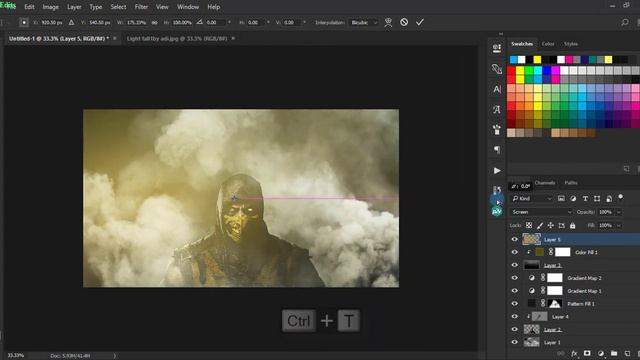Hide Layer 5 with its eye icon
Viewport: 640px width, 360px height.
(515, 240)
